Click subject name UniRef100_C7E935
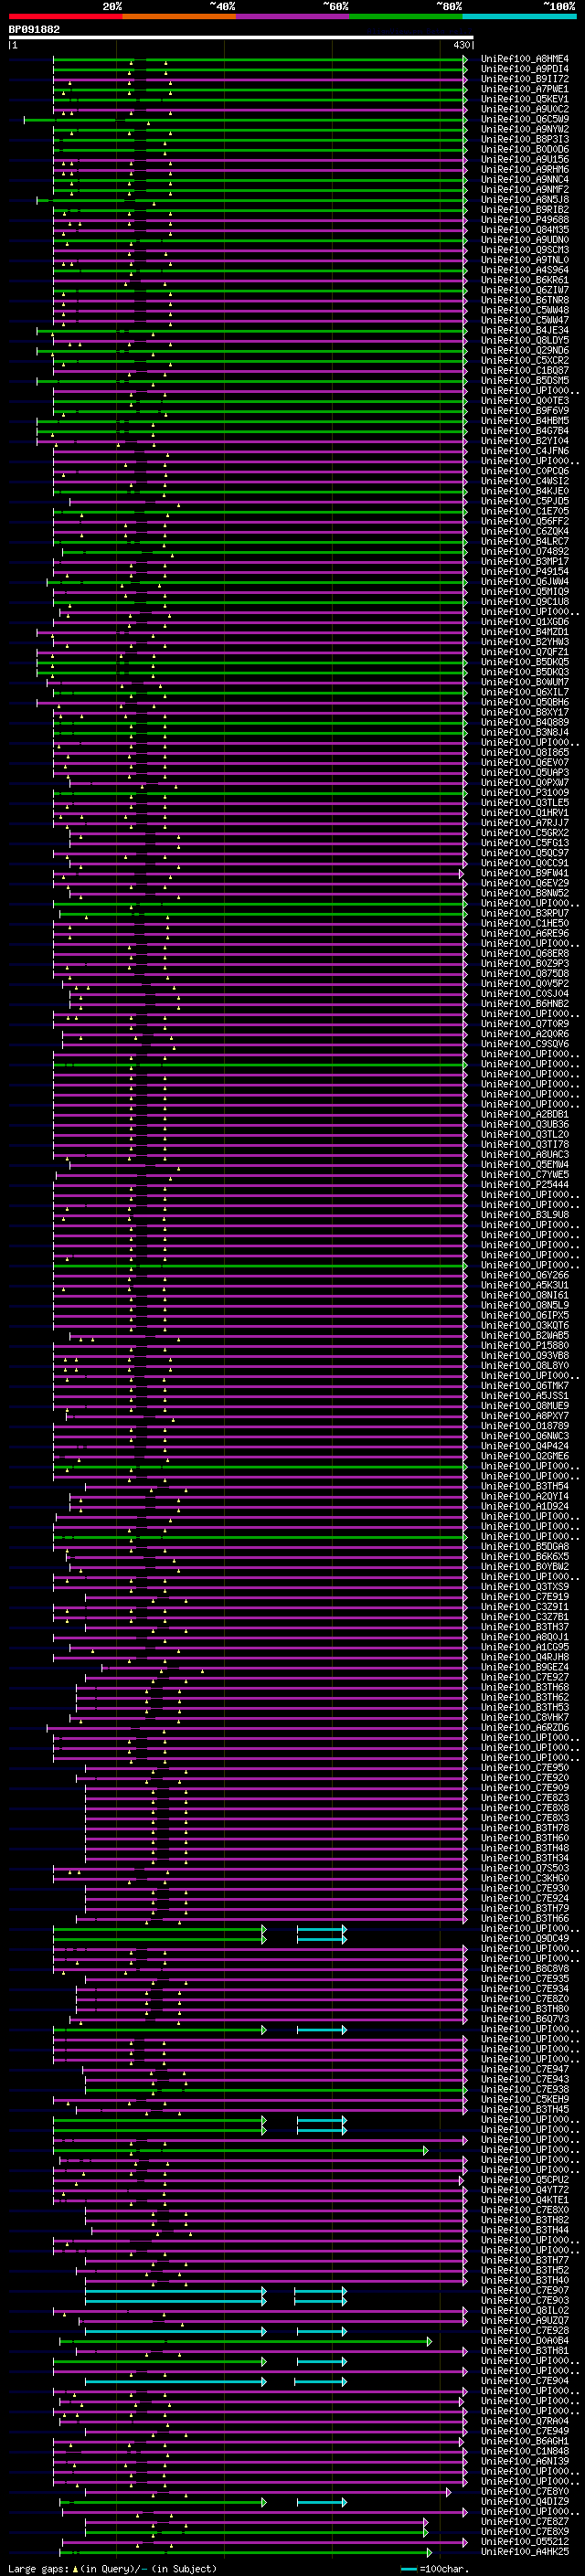This screenshot has height=2576, width=585. click(x=525, y=1978)
